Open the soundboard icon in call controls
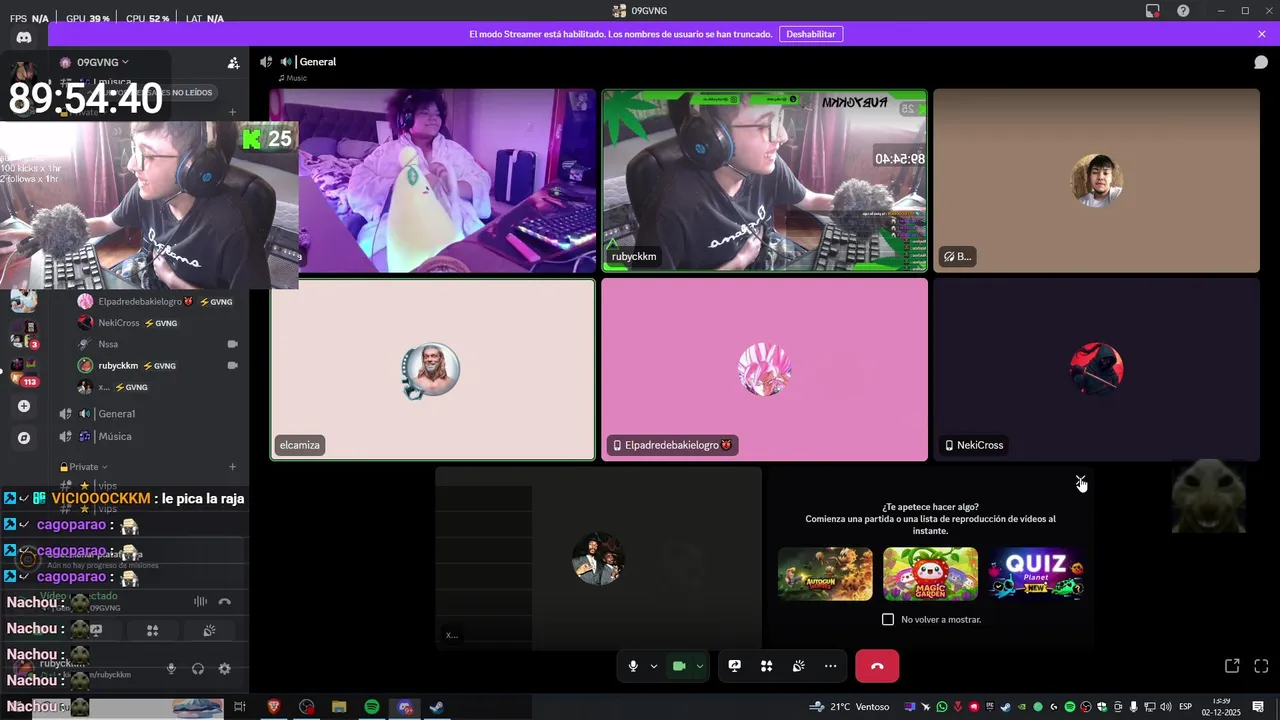The image size is (1280, 720). 799,666
